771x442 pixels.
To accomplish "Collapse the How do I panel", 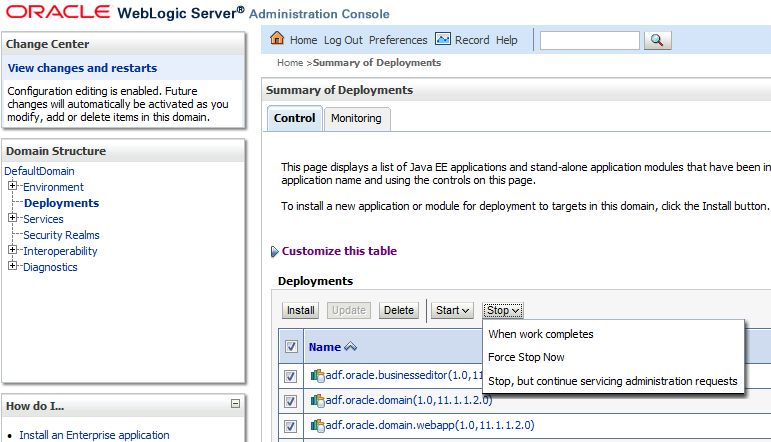I will pyautogui.click(x=236, y=404).
